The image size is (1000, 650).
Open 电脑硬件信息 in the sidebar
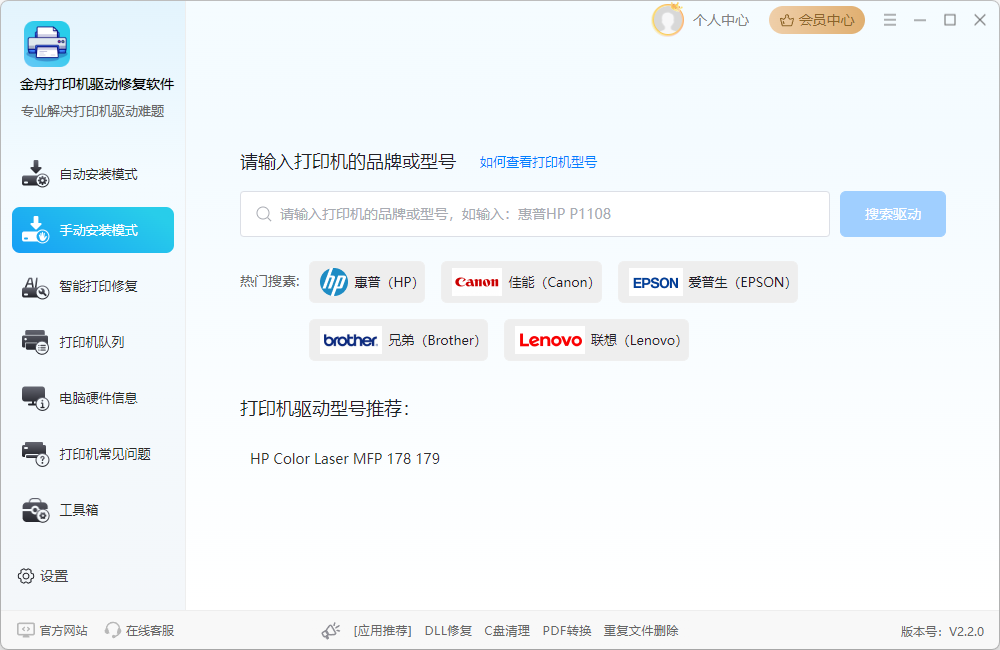[x=93, y=398]
